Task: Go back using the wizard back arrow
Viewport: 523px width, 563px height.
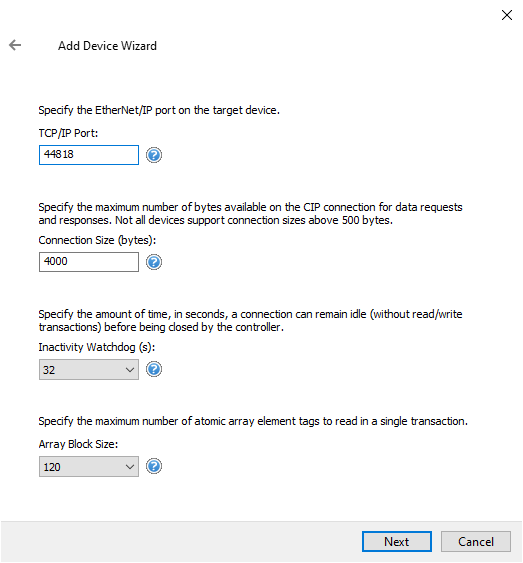Action: tap(15, 45)
